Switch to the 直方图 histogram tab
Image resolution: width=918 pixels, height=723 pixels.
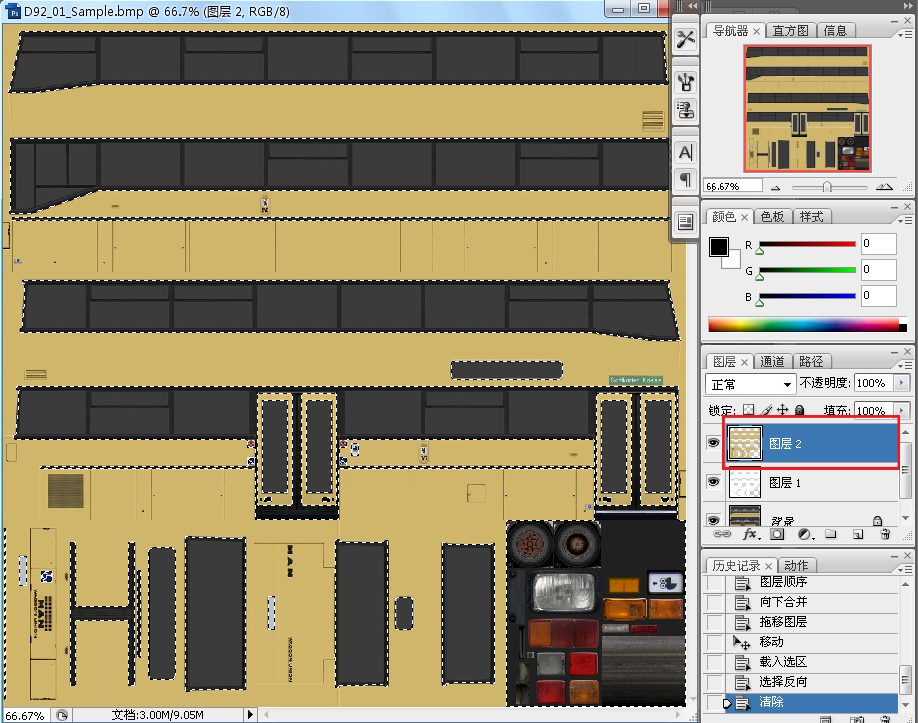pos(790,31)
